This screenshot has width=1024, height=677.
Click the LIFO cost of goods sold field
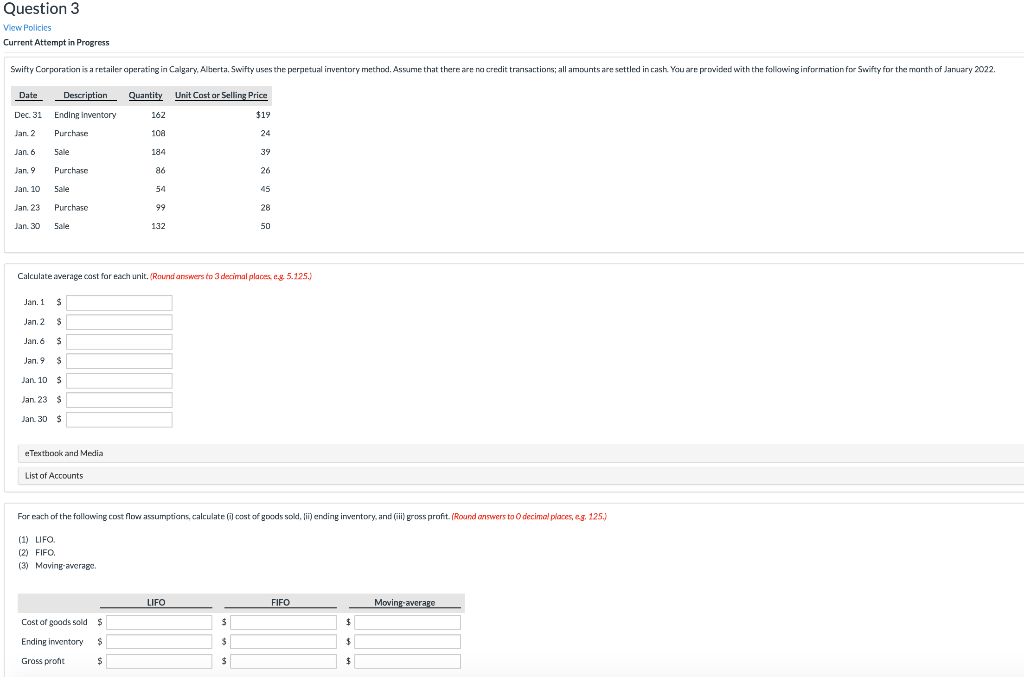pyautogui.click(x=158, y=621)
